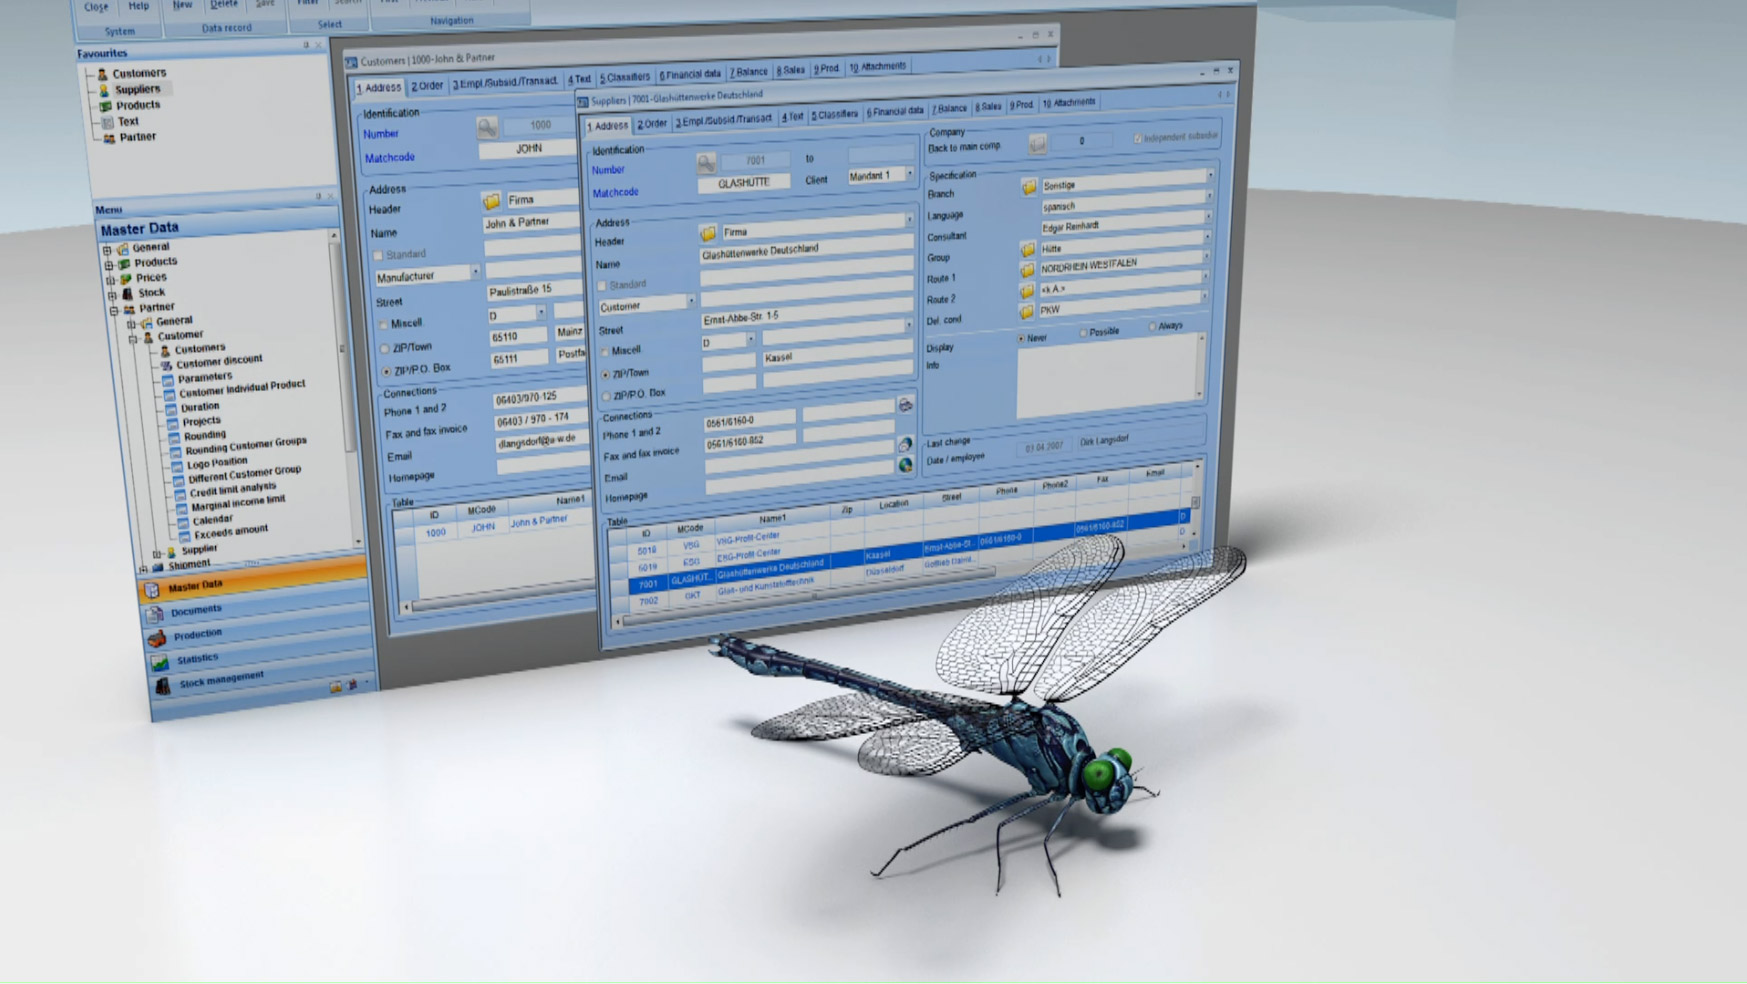Open the Documents module icon
Screen dimensions: 1747x984
click(155, 614)
